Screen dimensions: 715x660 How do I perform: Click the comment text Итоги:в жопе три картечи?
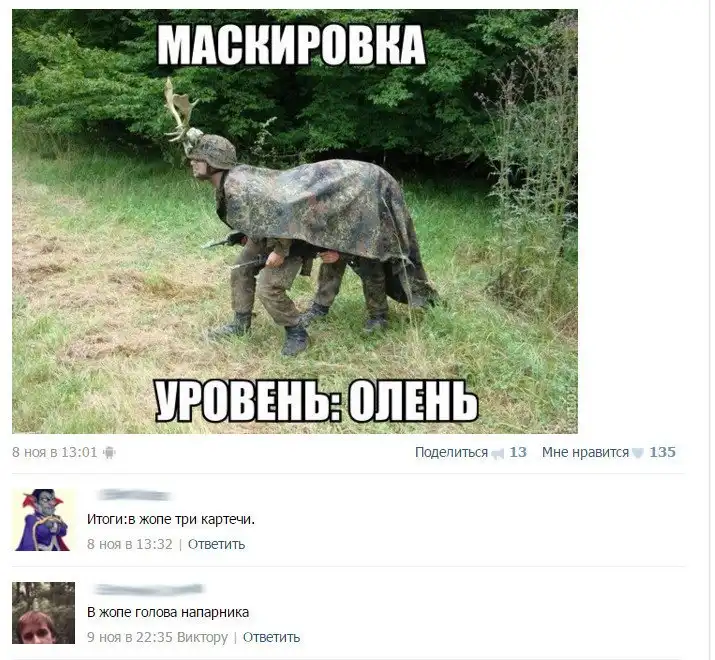coord(171,519)
